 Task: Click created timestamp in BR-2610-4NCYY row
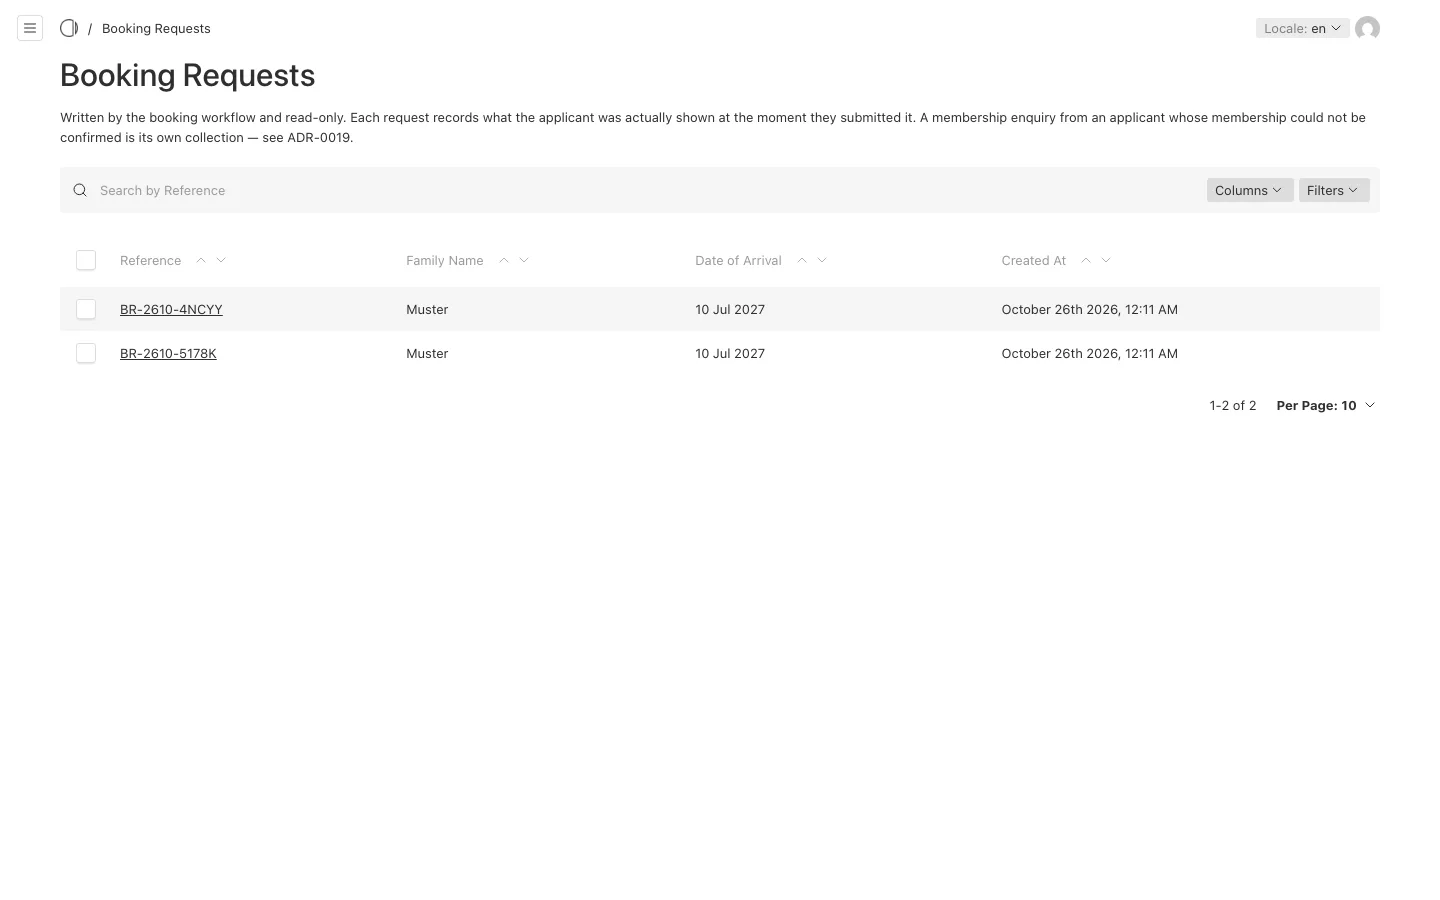(x=1089, y=309)
